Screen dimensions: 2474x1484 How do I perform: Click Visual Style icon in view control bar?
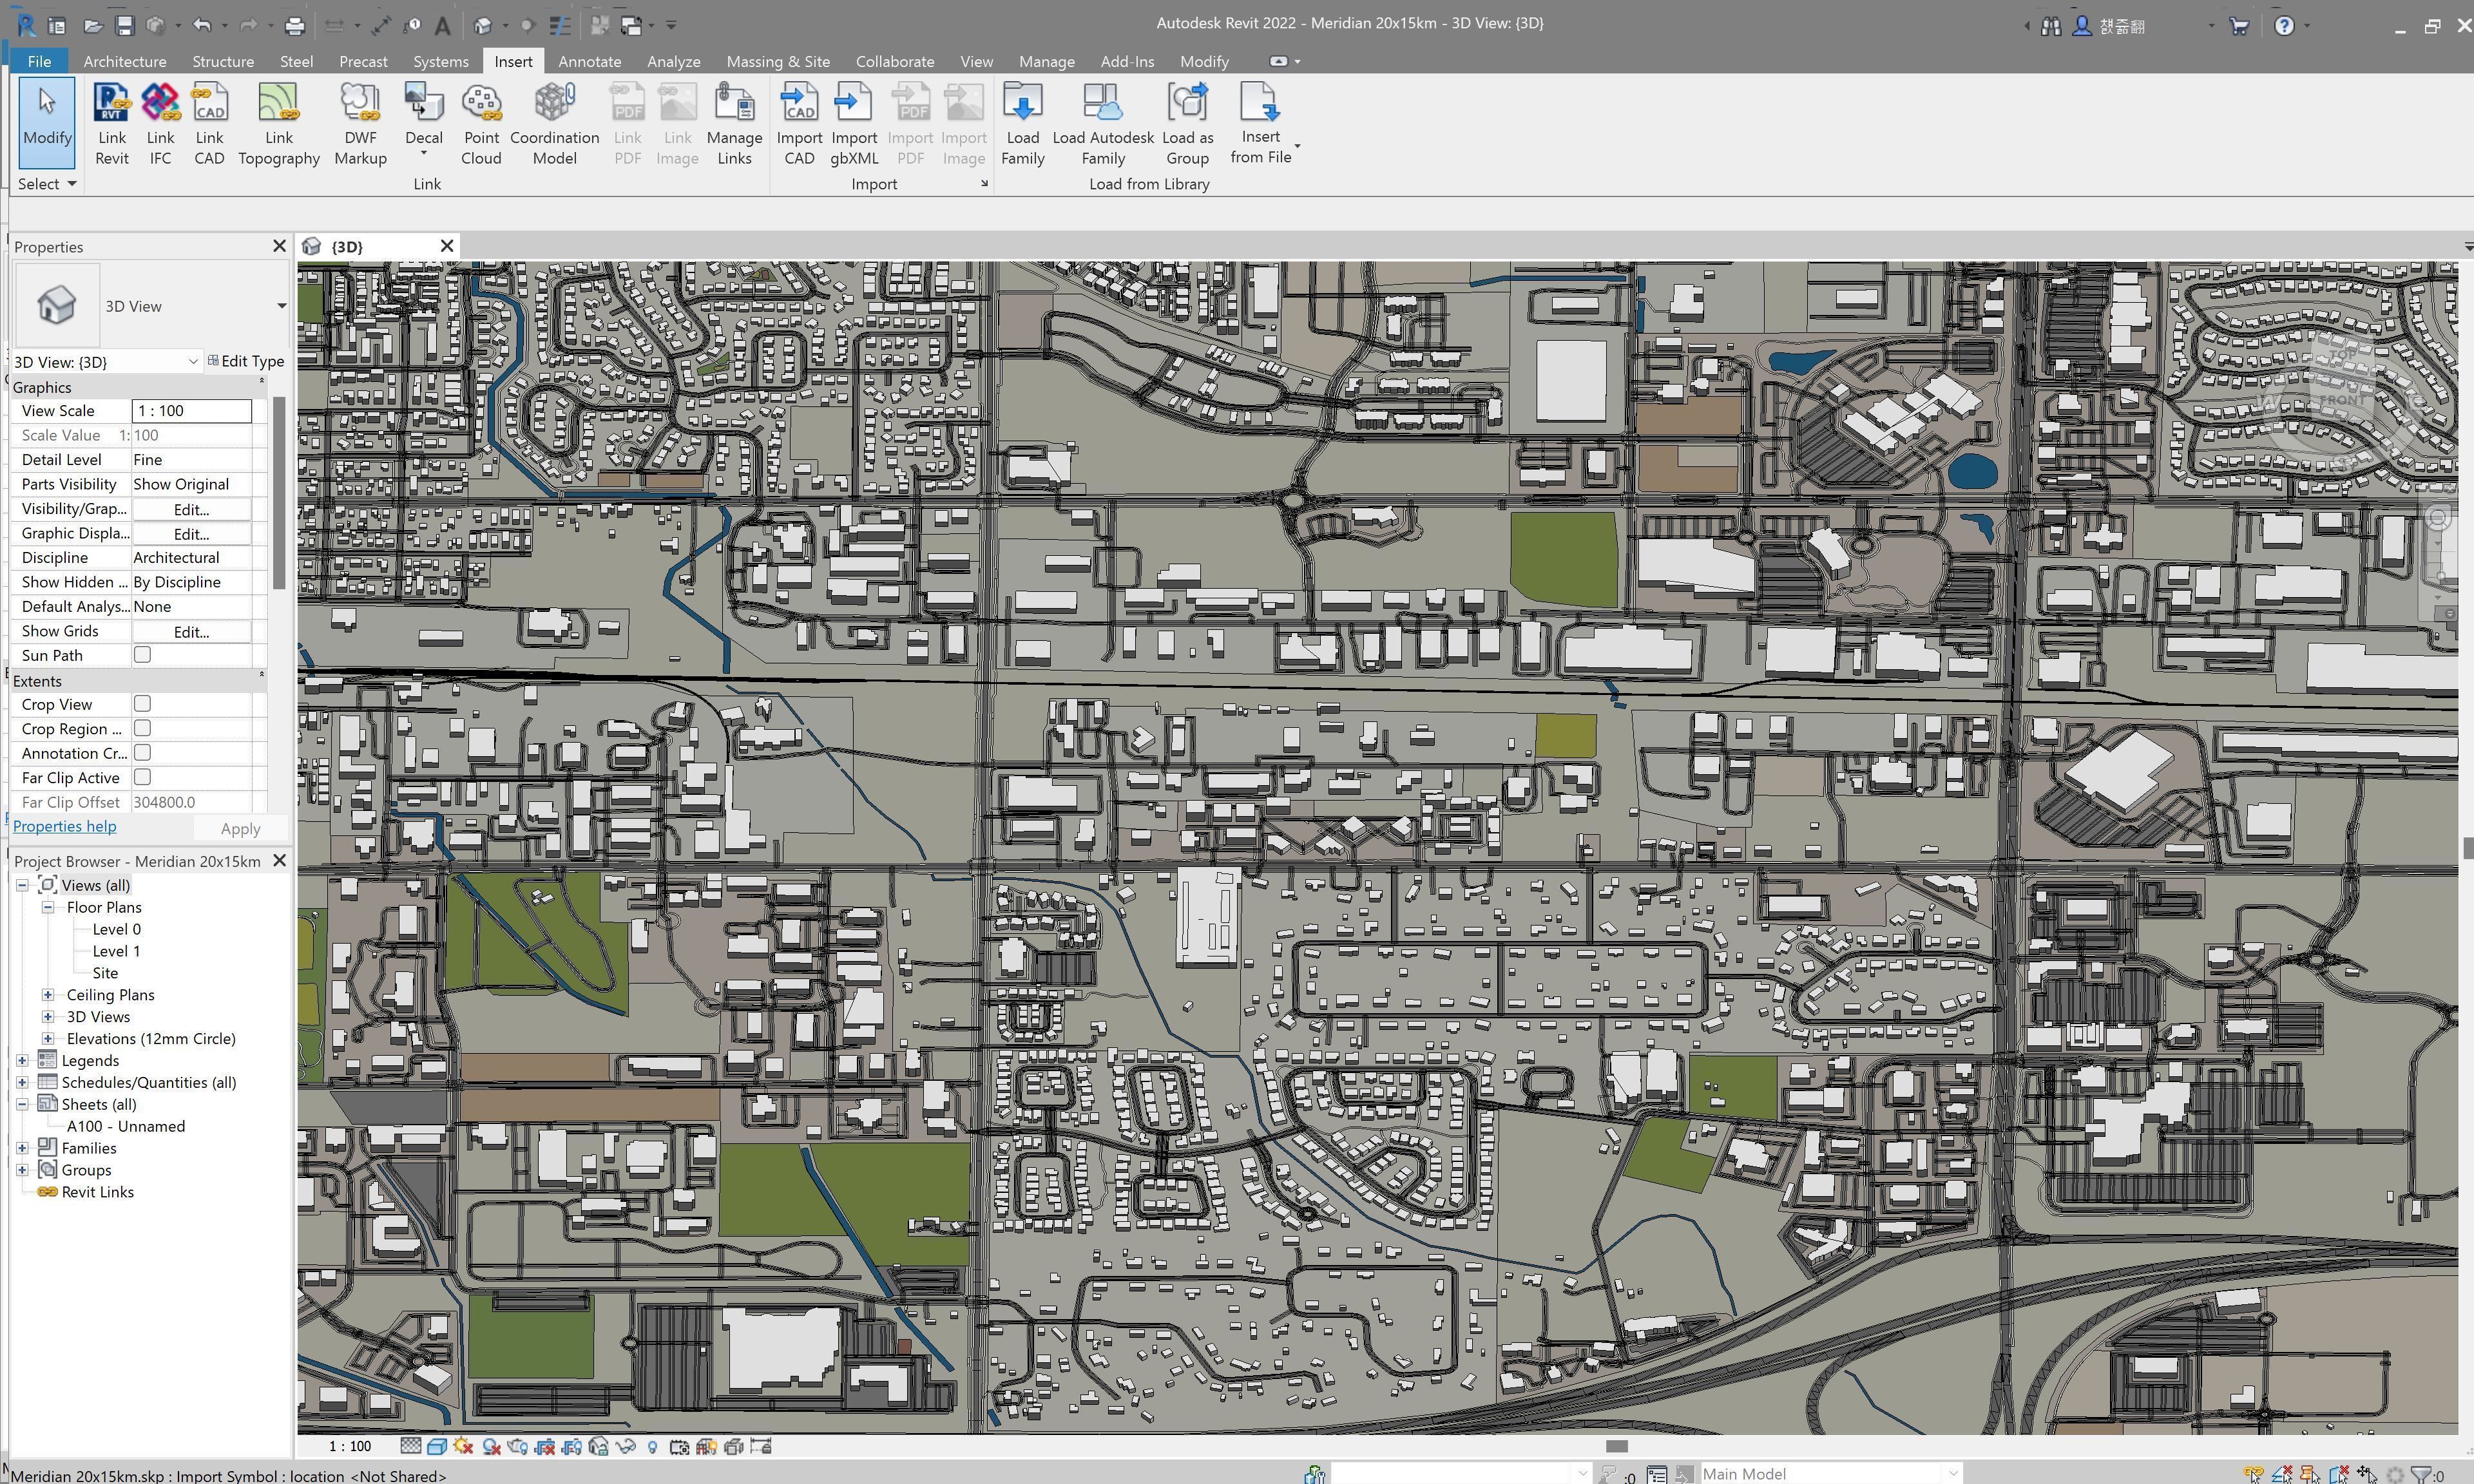[x=437, y=1446]
